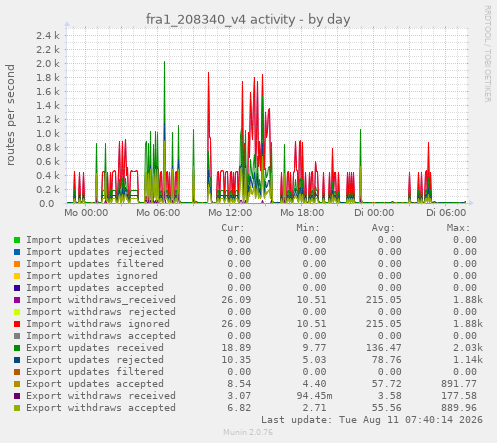This screenshot has height=443, width=497.
Task: Click the 'Mo 06:00' x-axis label
Action: [158, 213]
